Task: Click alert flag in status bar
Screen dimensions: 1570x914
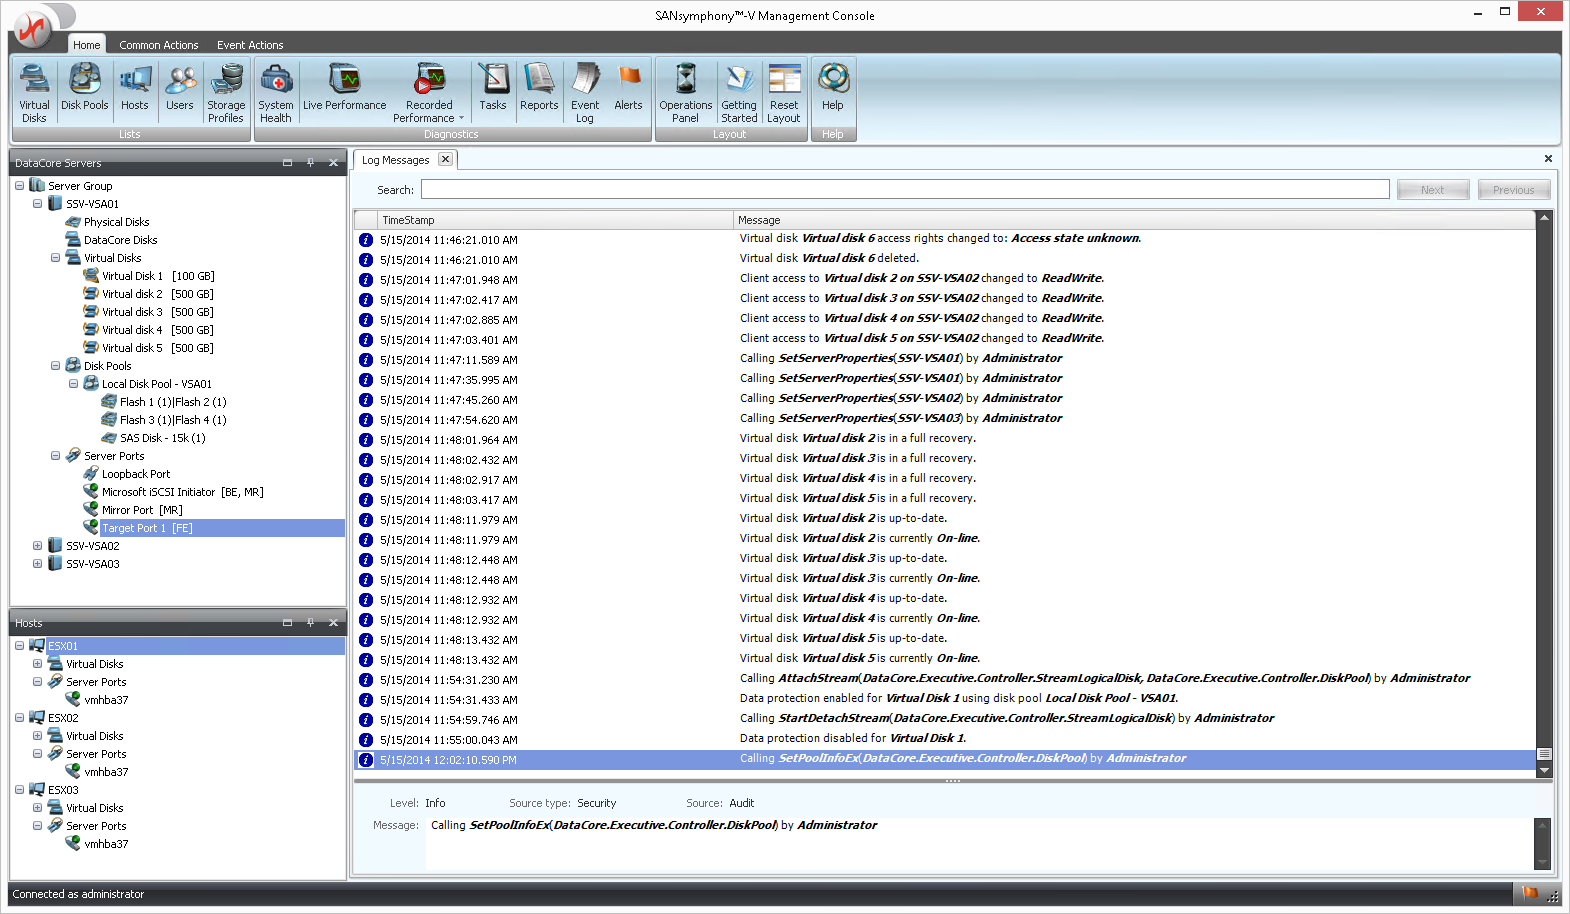Action: point(1529,893)
